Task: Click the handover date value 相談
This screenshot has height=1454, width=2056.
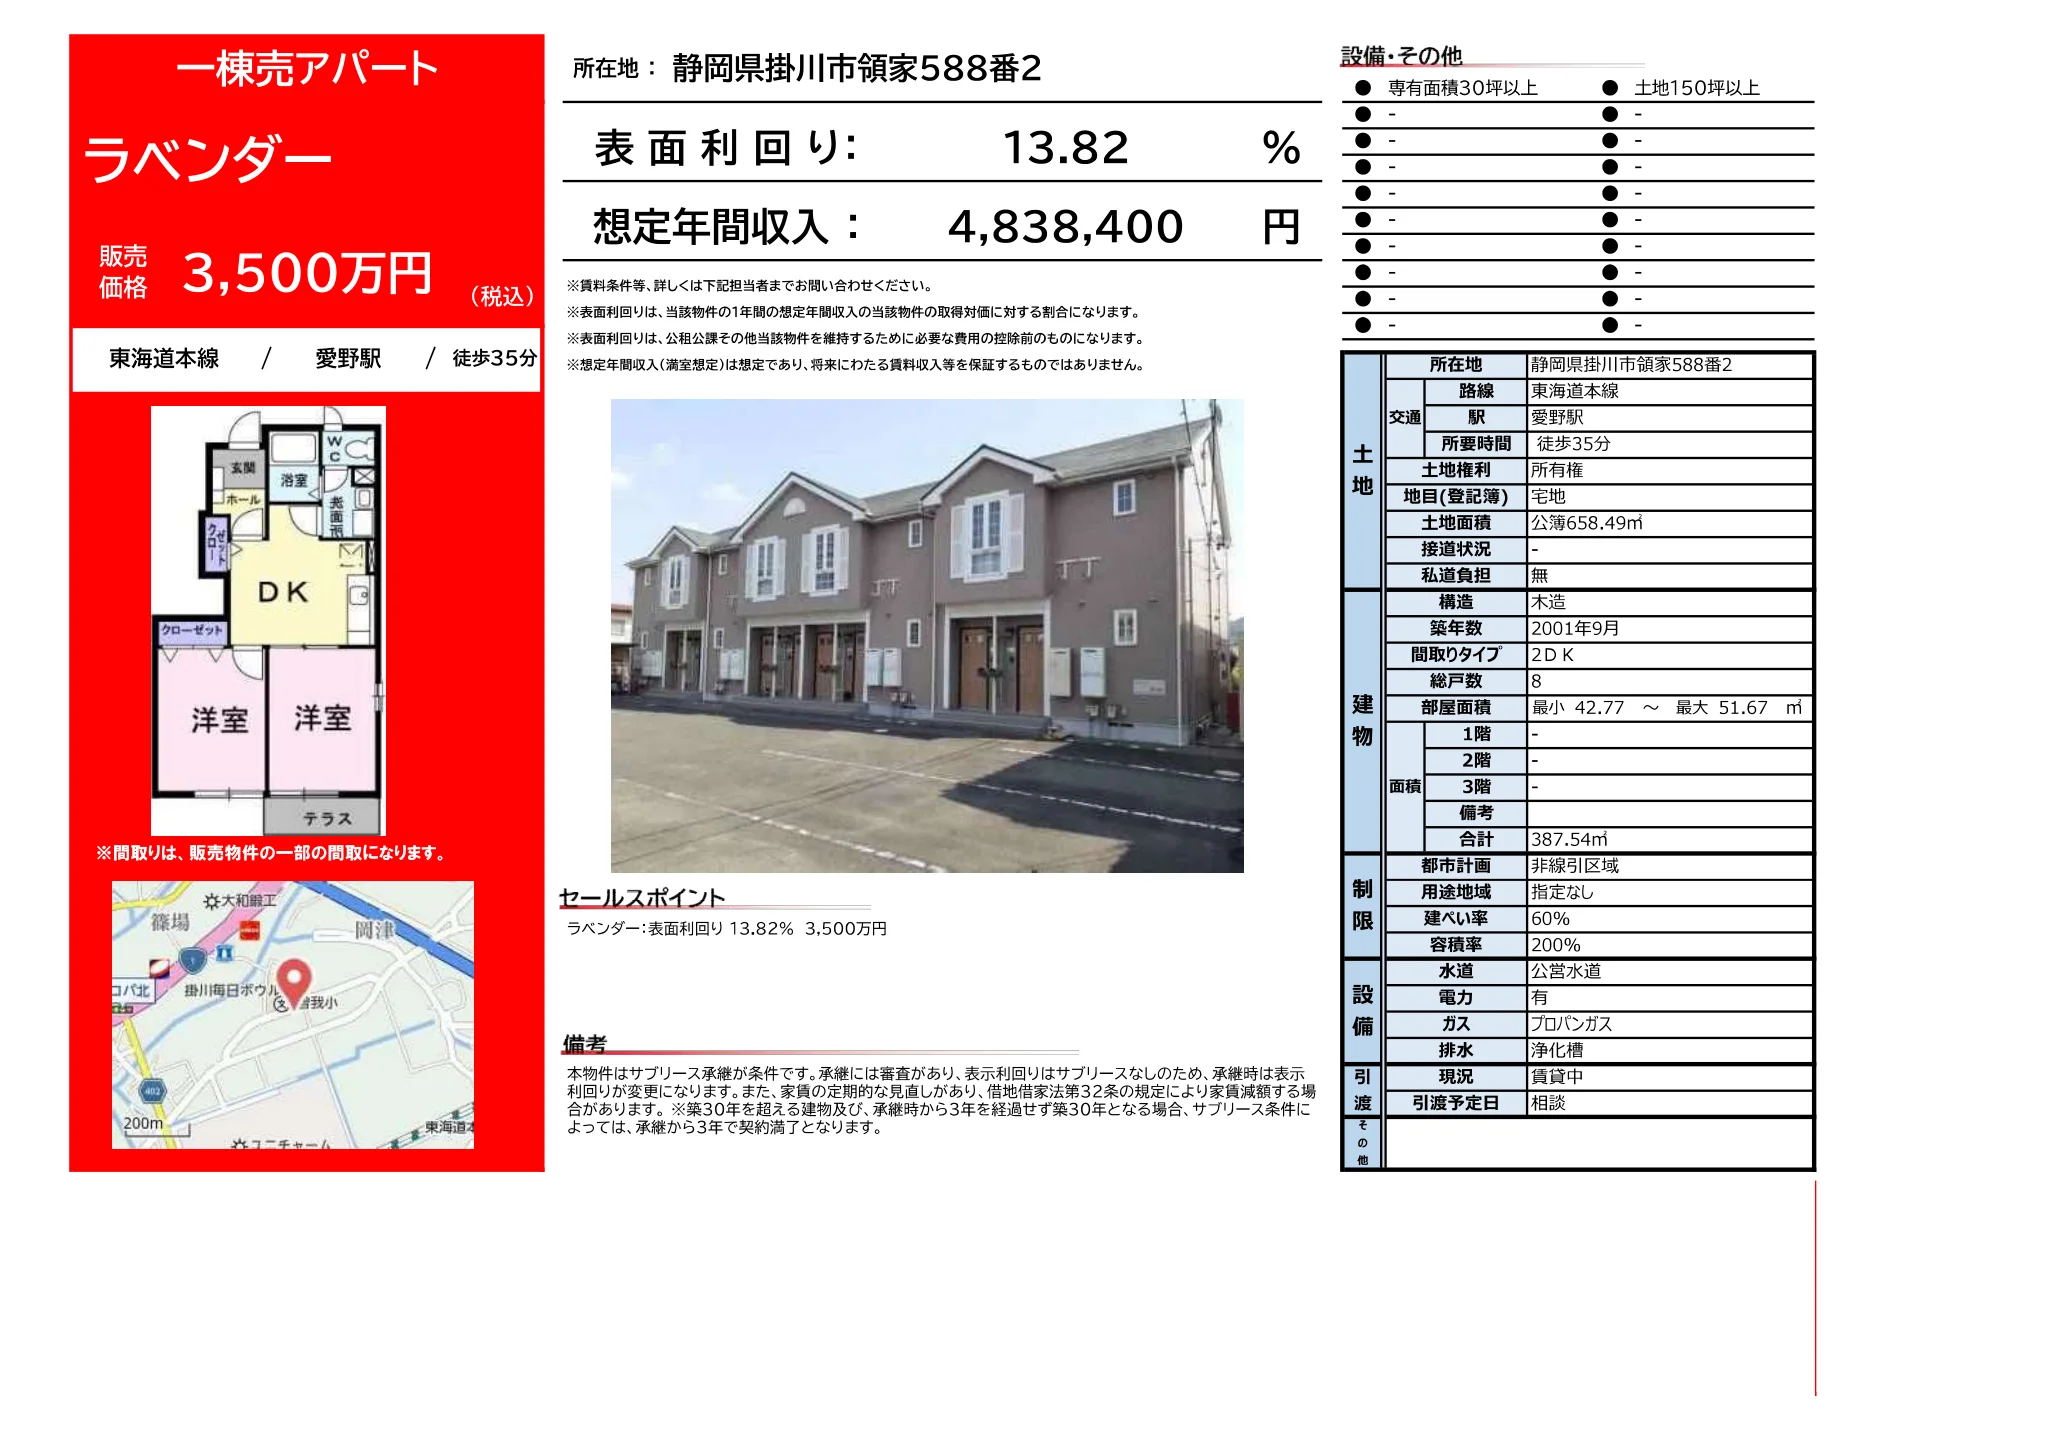Action: click(x=1548, y=1103)
